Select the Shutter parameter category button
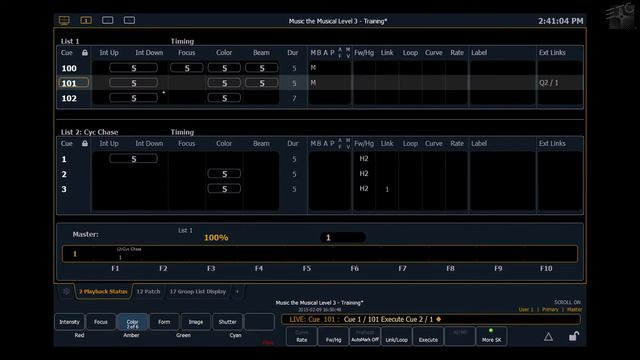The width and height of the screenshot is (640, 360). pos(227,322)
